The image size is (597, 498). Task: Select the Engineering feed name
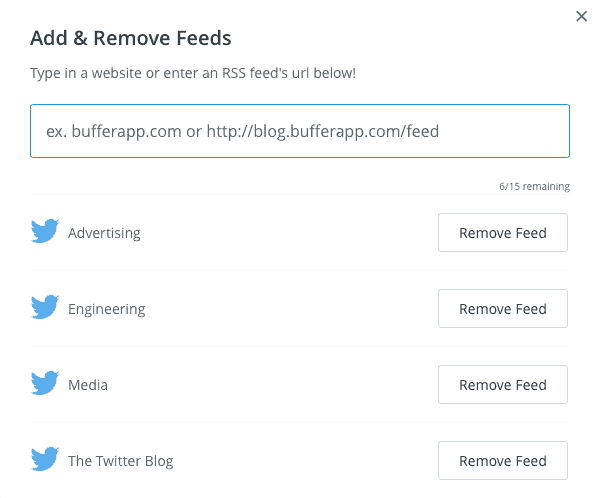coord(107,309)
